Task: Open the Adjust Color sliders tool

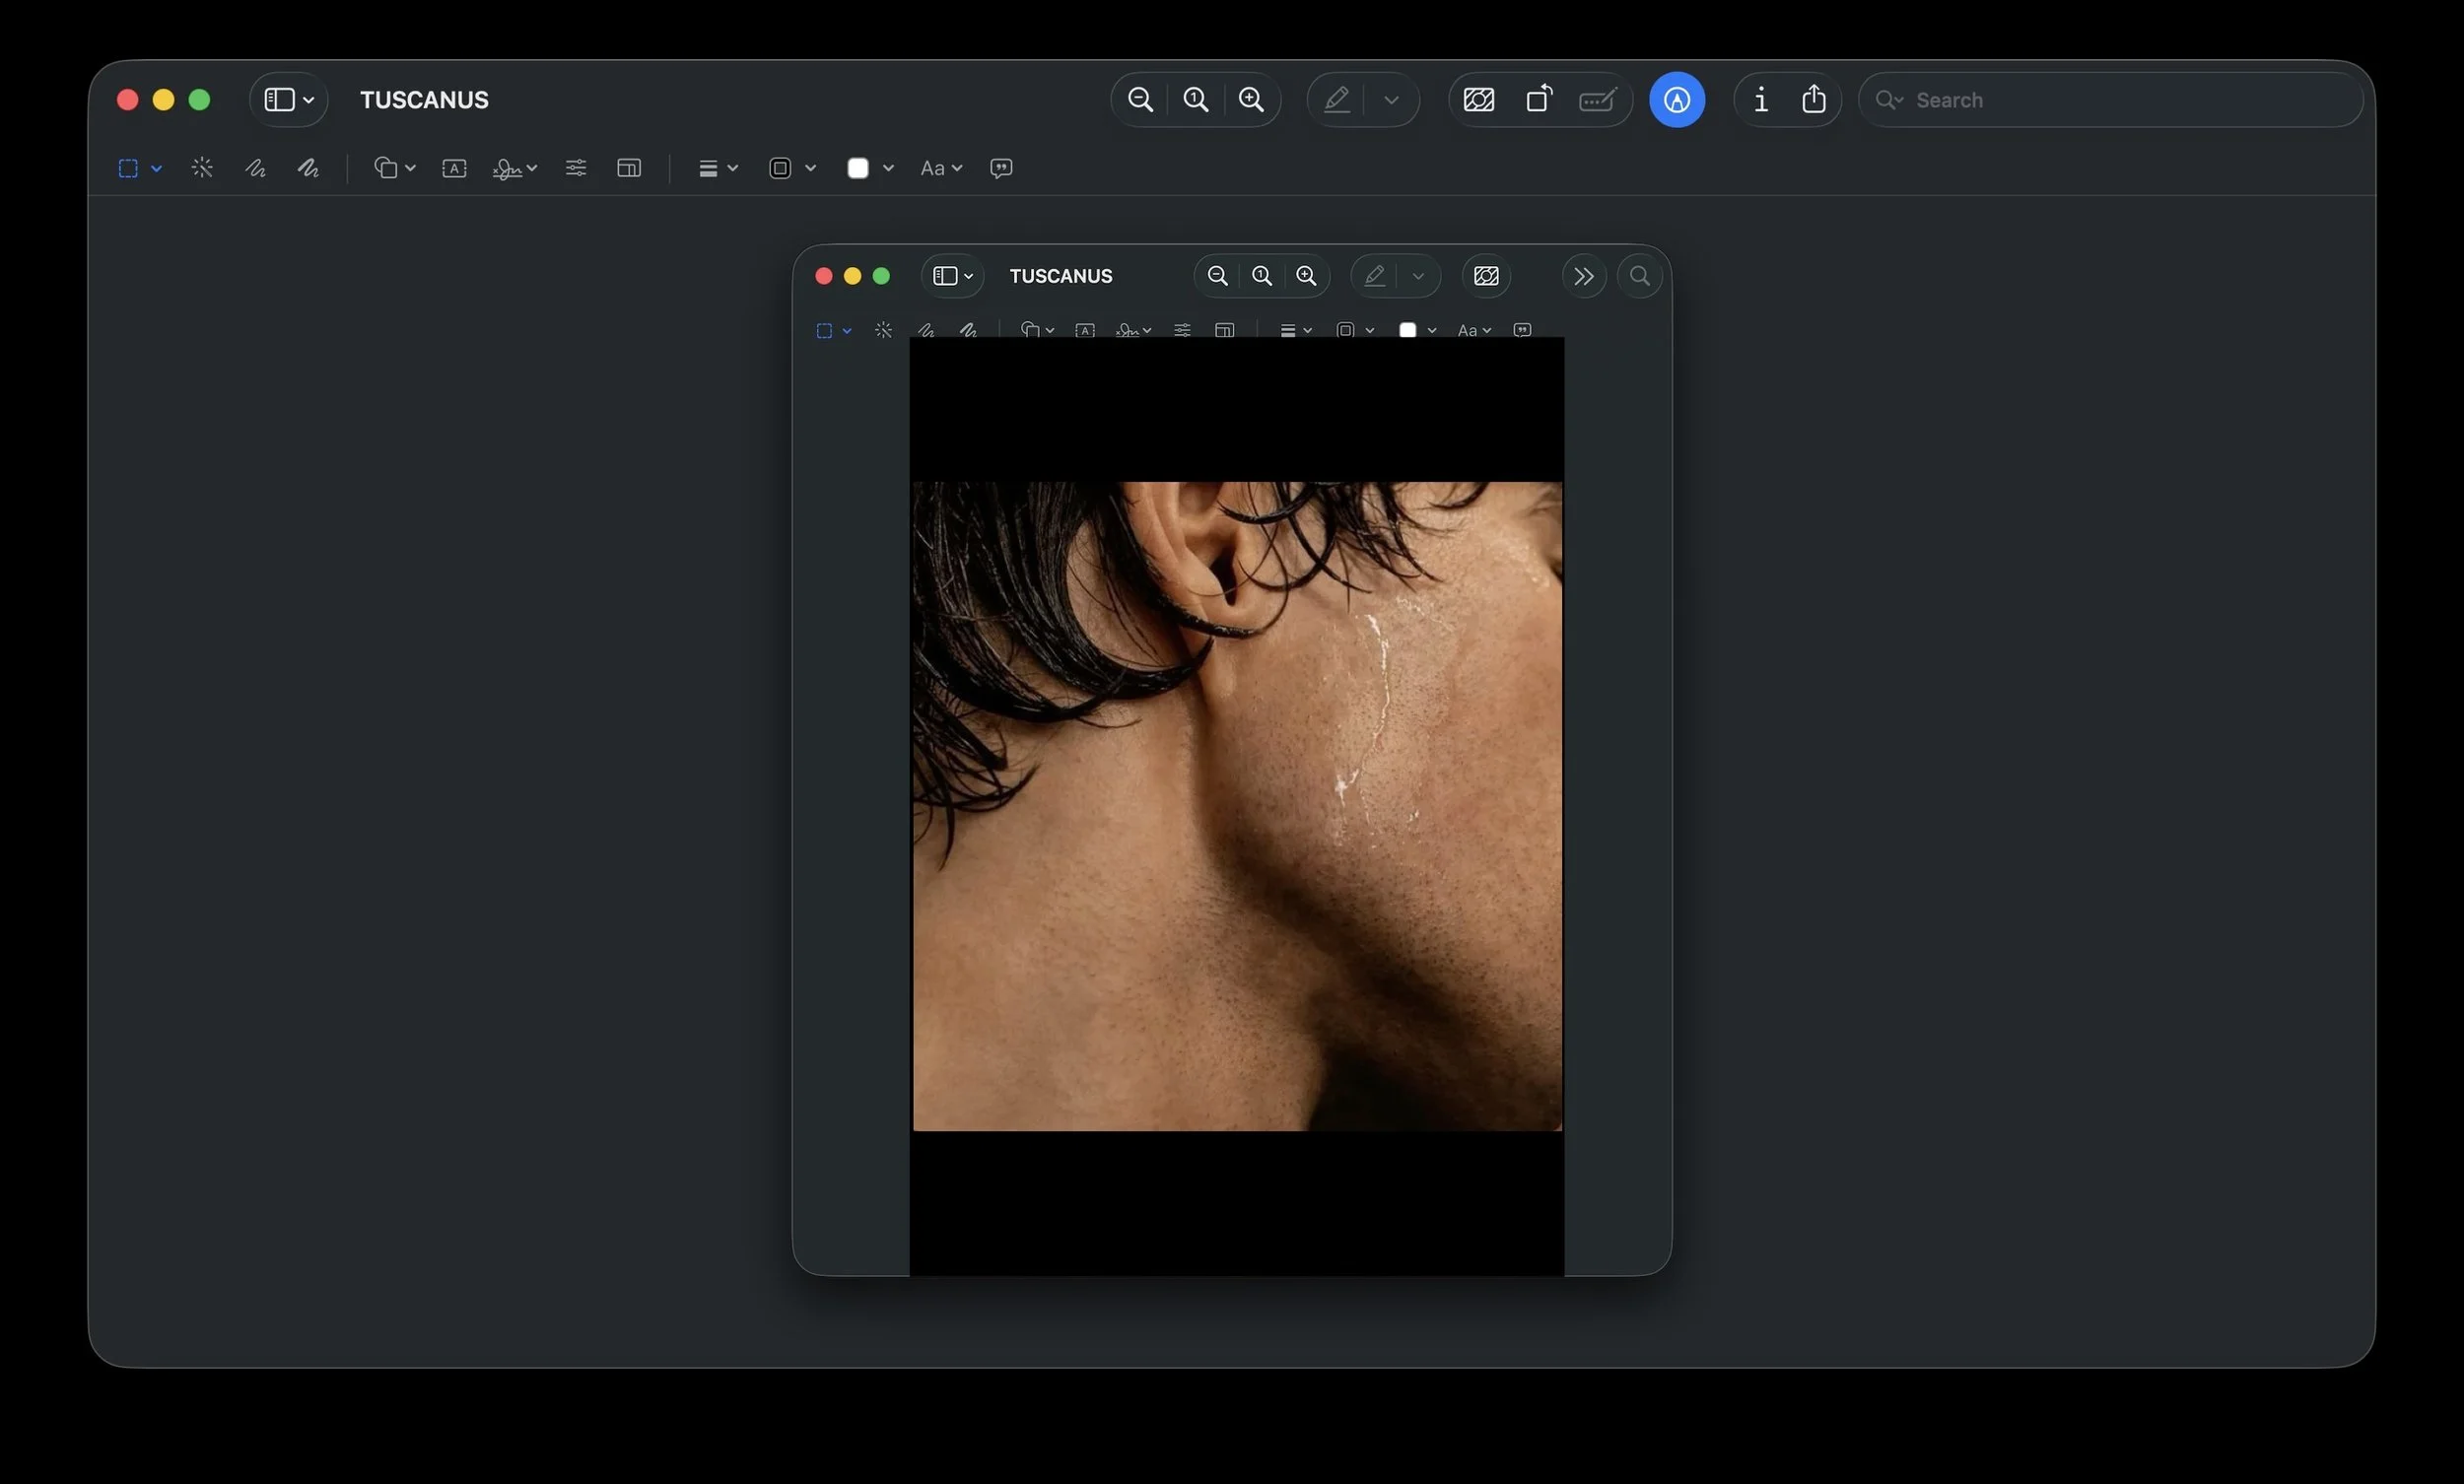Action: tap(576, 168)
